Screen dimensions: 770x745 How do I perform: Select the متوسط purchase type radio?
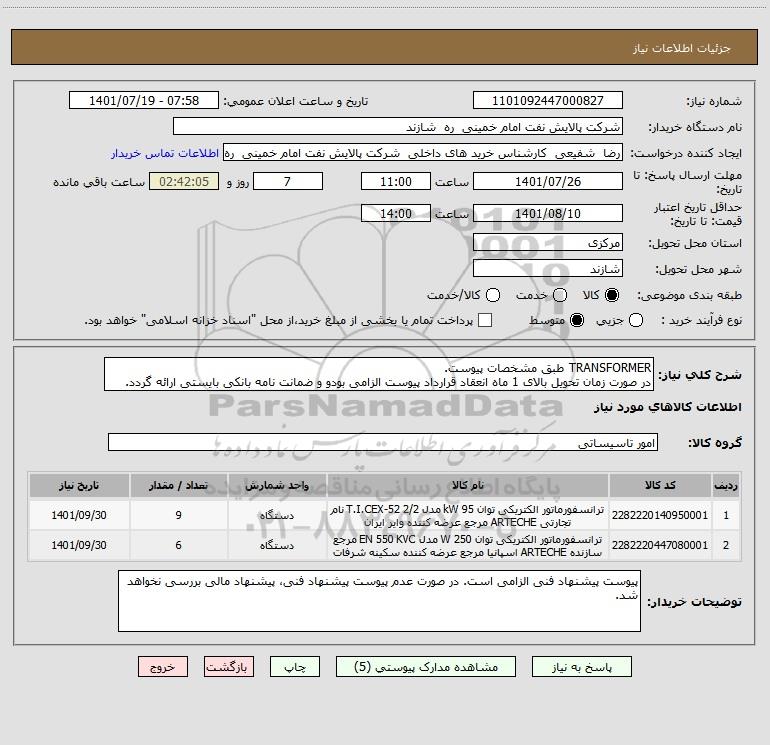[x=577, y=320]
